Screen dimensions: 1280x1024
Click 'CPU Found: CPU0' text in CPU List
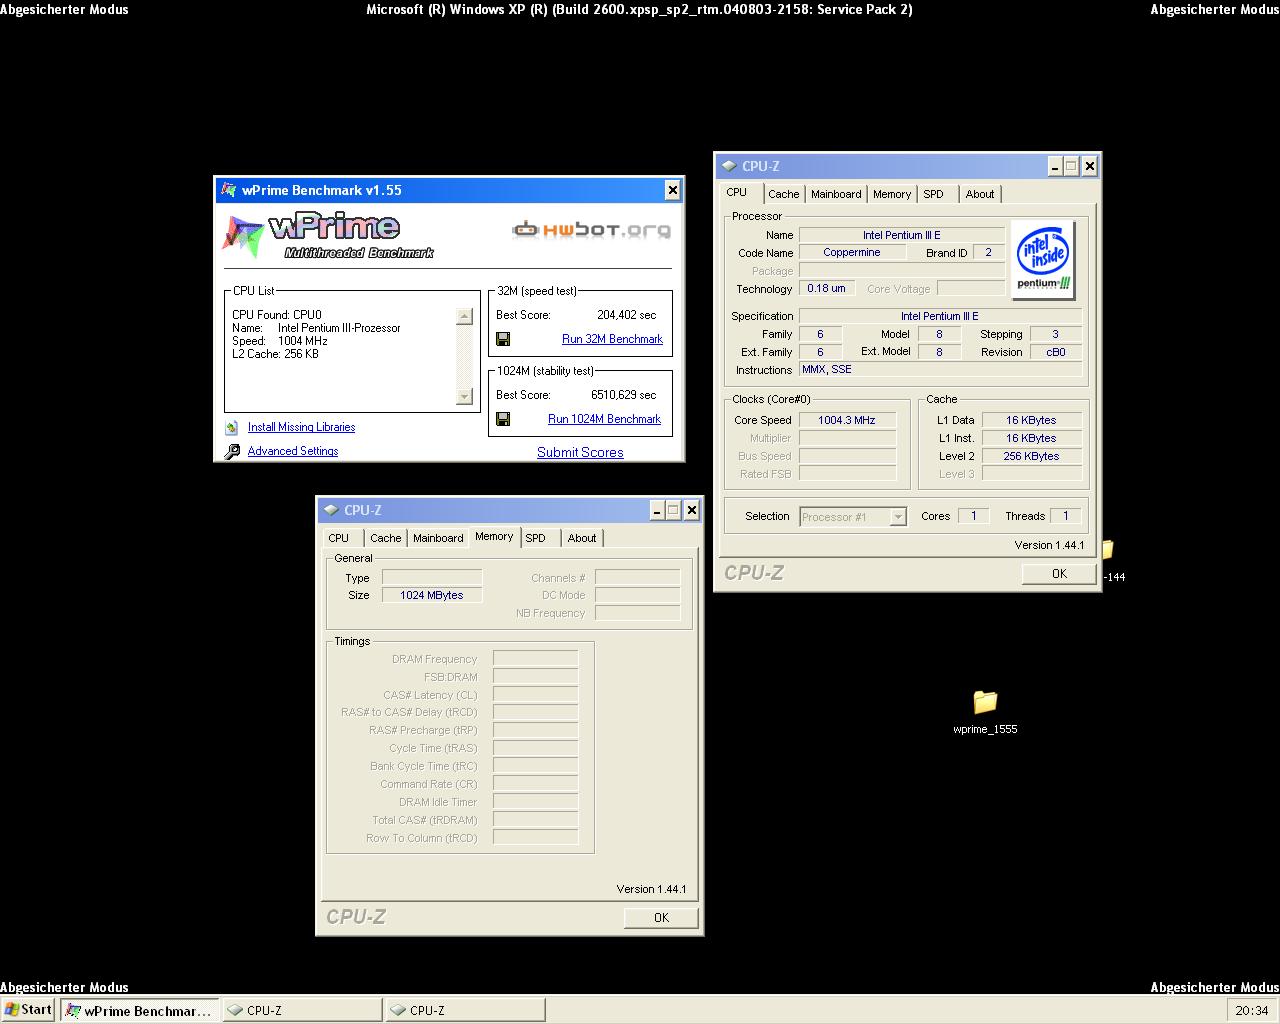(277, 315)
